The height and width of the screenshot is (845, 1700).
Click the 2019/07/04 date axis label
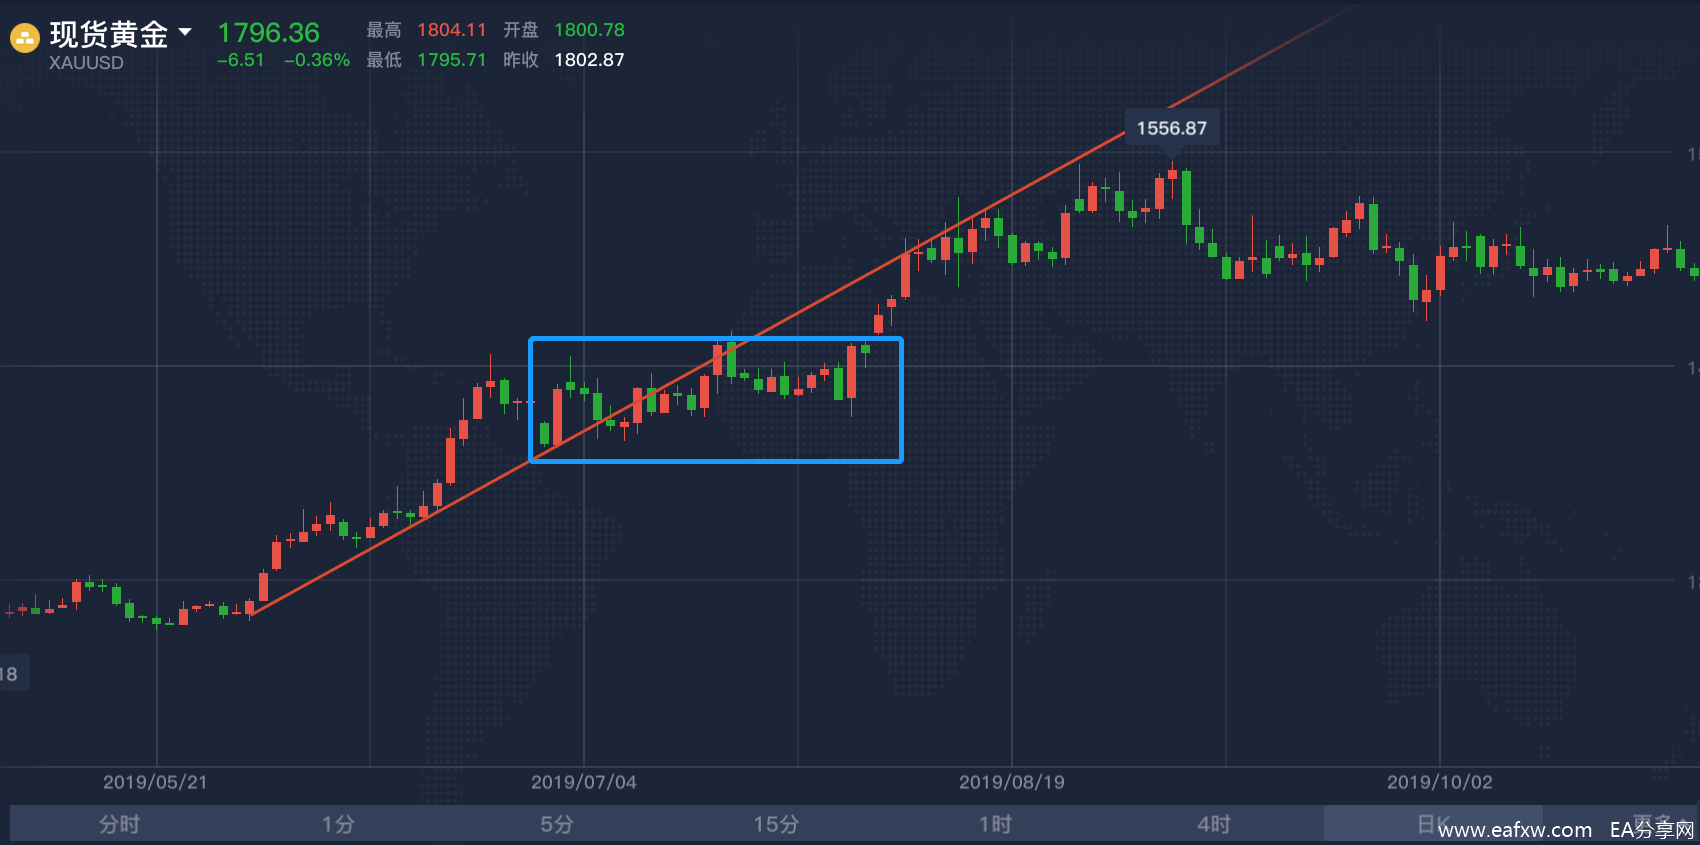584,782
